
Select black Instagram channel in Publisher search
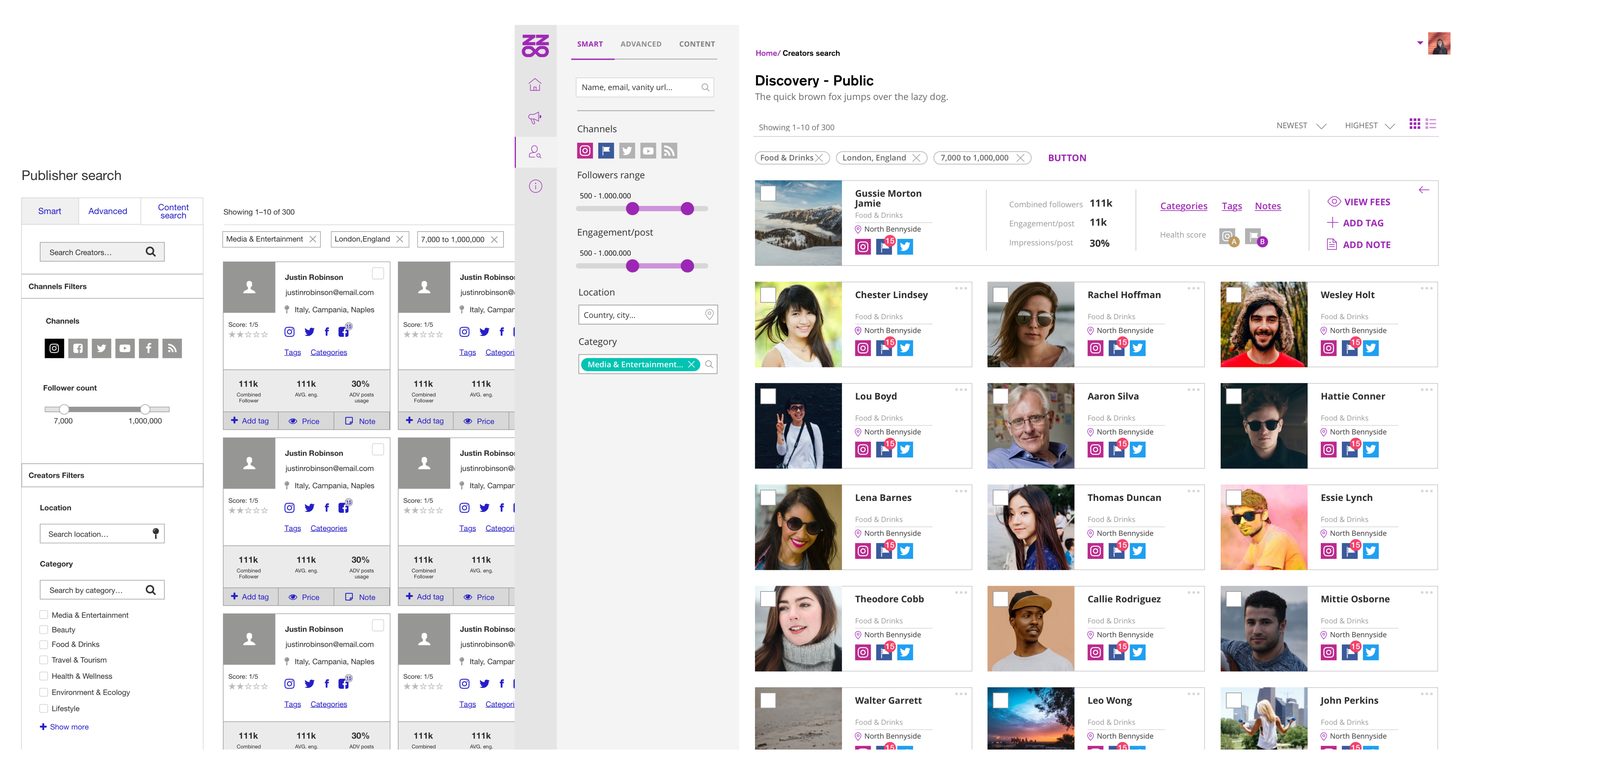coord(54,348)
